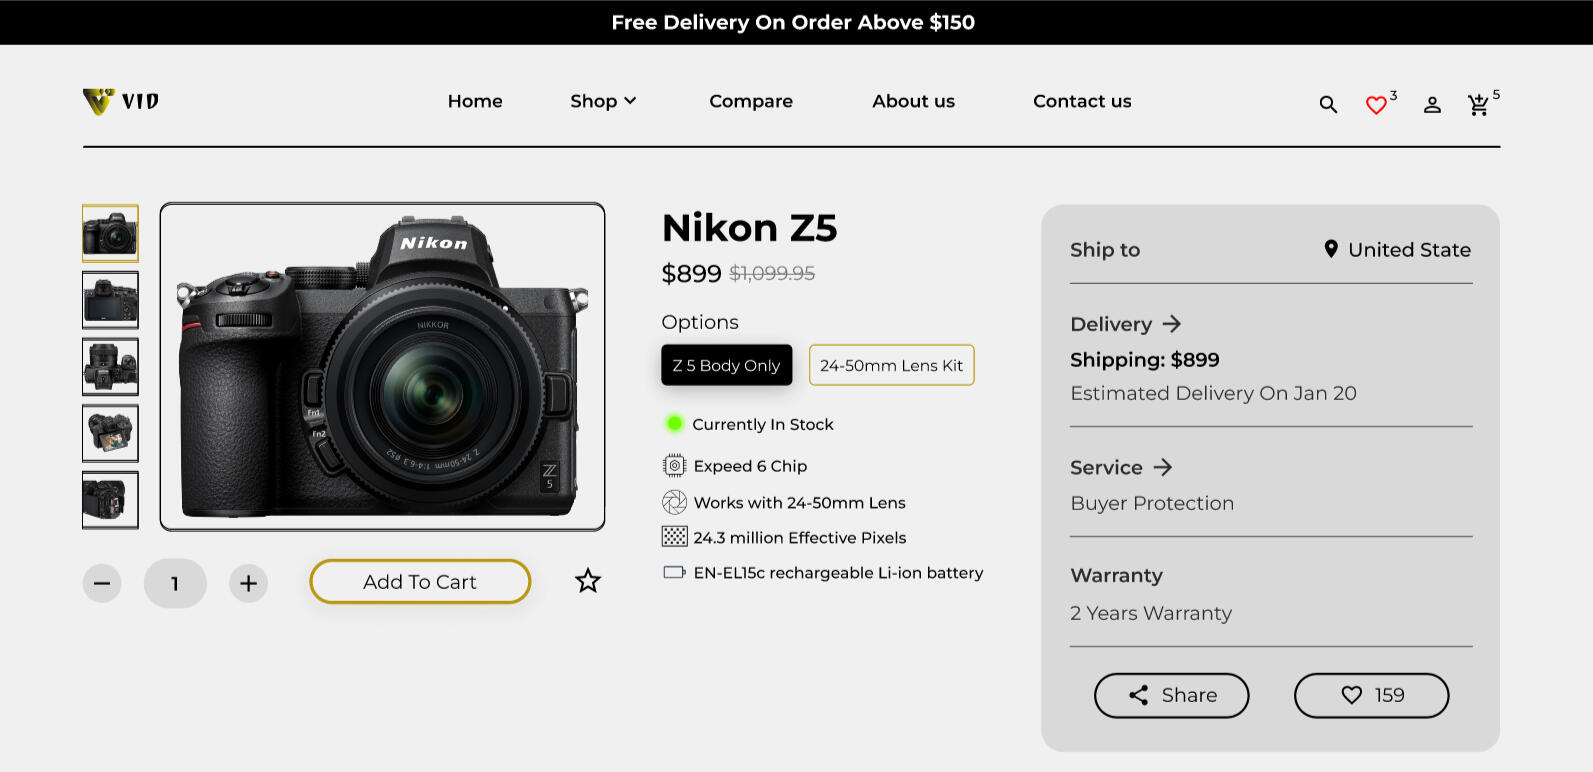Select fifth thumbnail, card slot view
The height and width of the screenshot is (772, 1593).
(x=110, y=500)
